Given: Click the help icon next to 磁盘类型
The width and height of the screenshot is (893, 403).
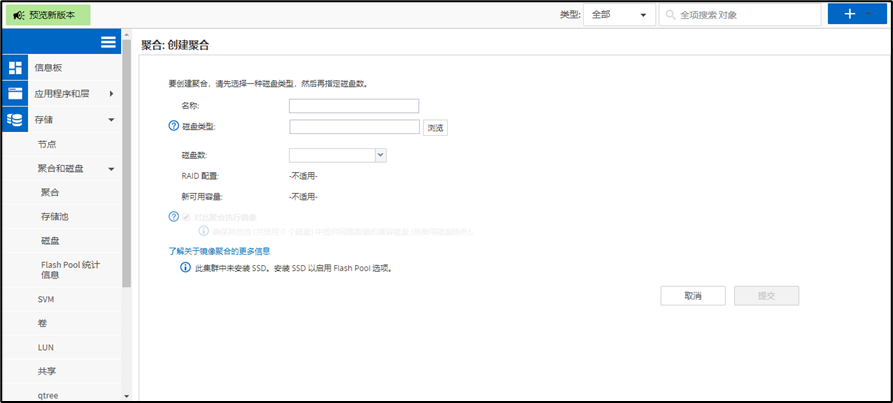Looking at the screenshot, I should tap(173, 126).
